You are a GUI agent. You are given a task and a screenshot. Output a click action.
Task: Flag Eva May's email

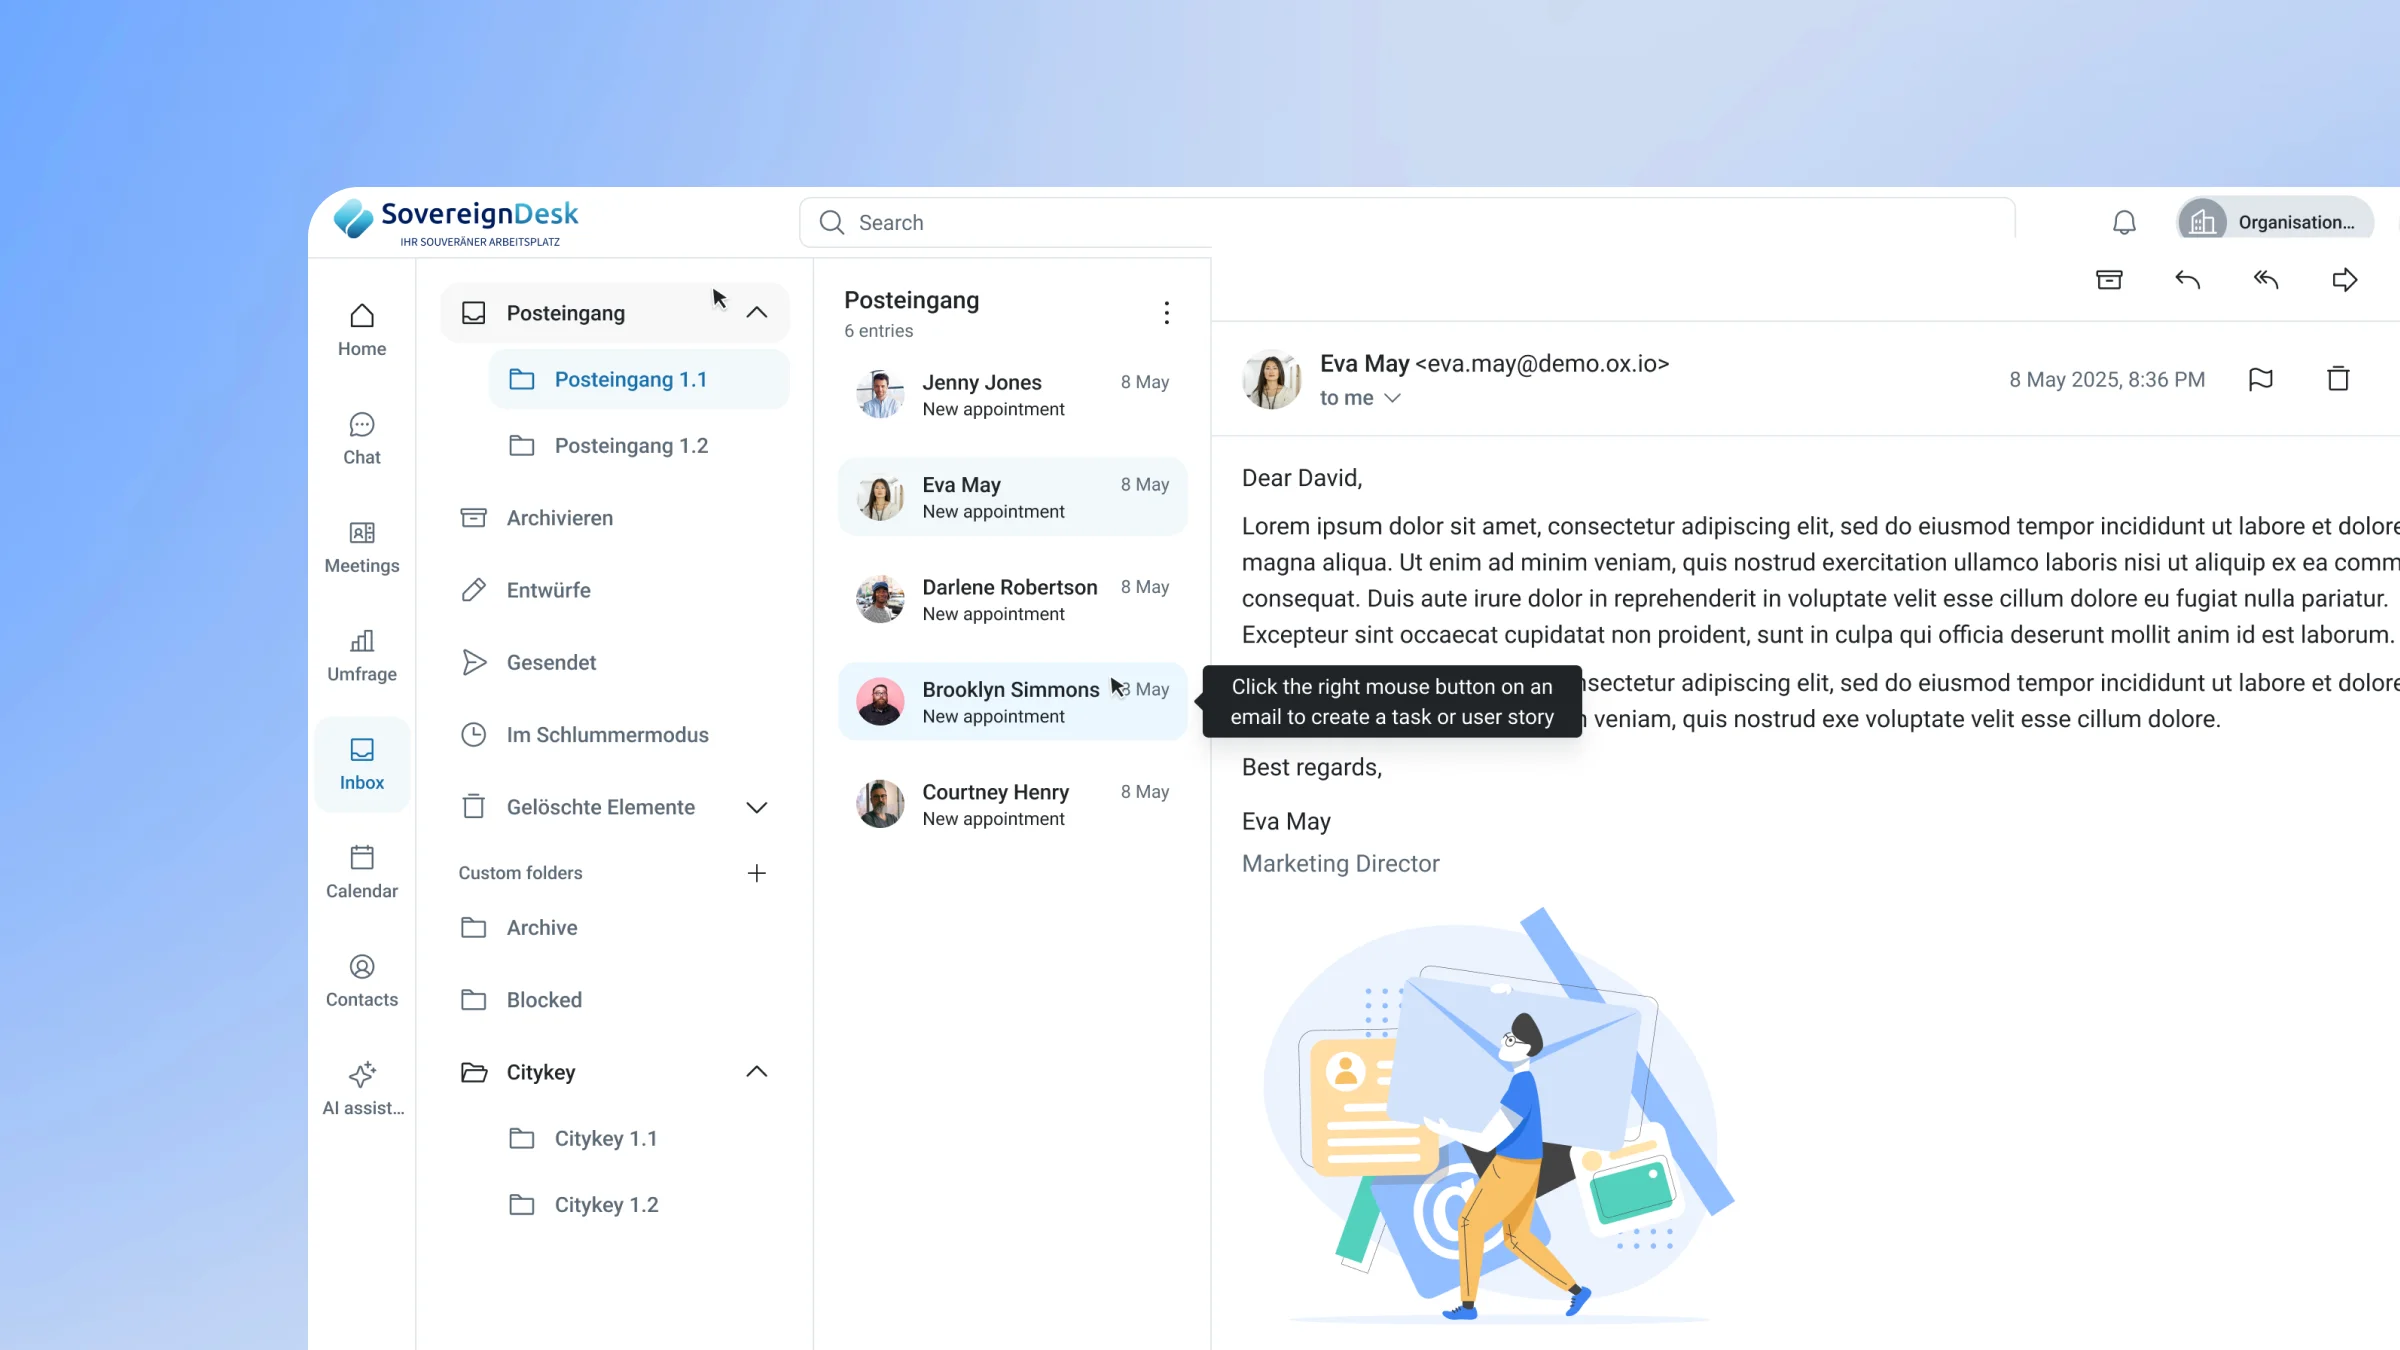pos(2260,380)
